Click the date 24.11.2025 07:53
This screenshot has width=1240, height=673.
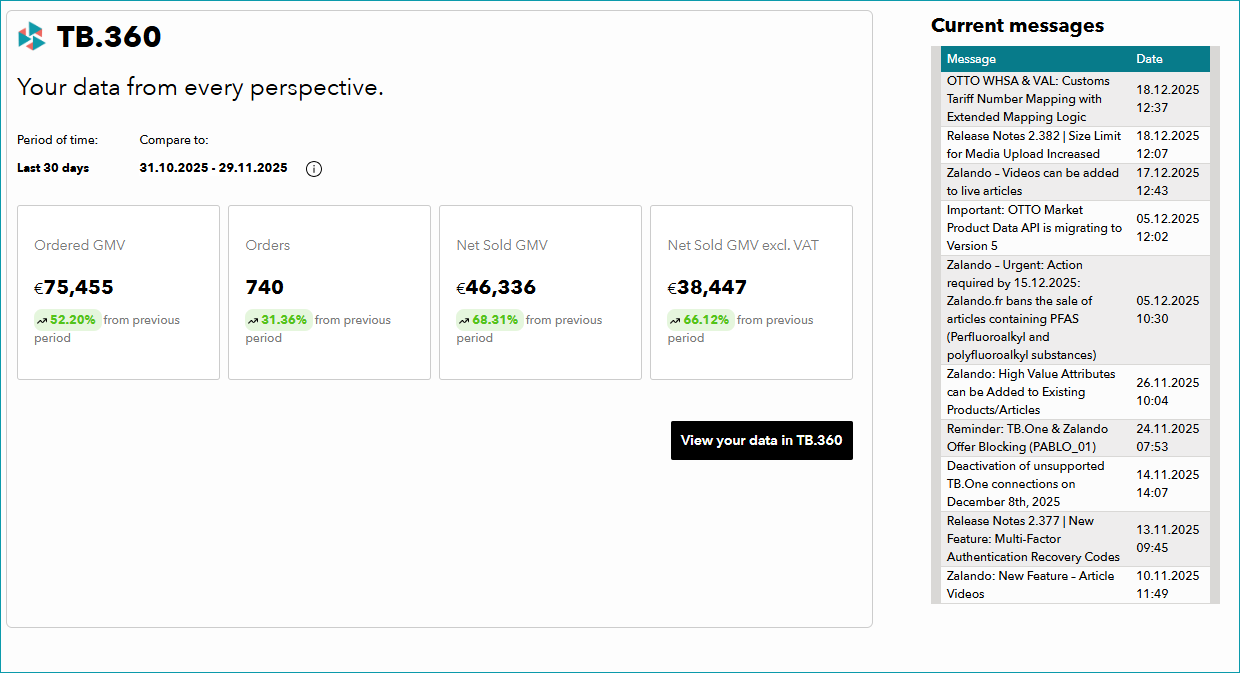[1167, 438]
